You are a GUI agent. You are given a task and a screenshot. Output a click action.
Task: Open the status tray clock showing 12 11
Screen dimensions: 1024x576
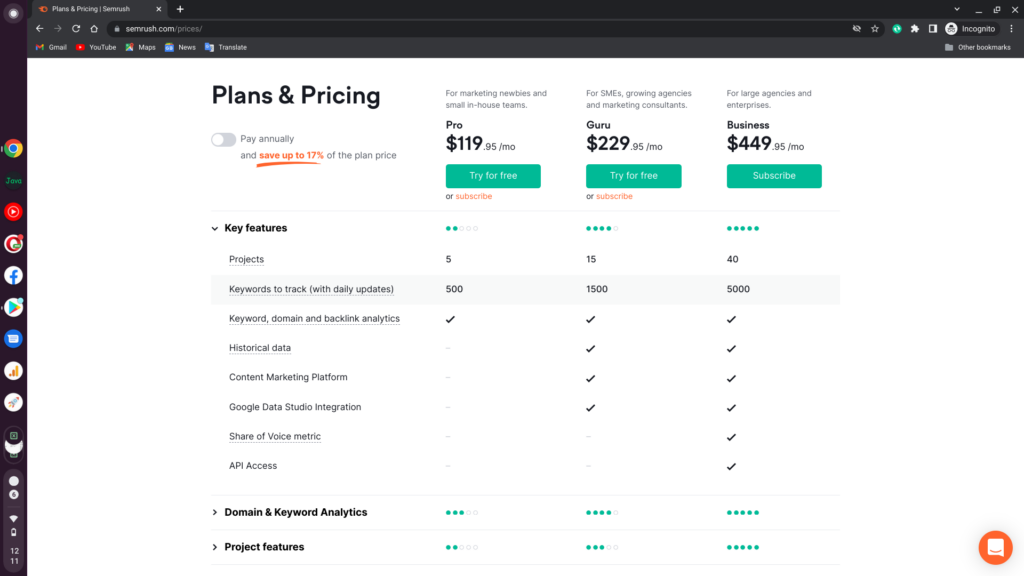14,556
